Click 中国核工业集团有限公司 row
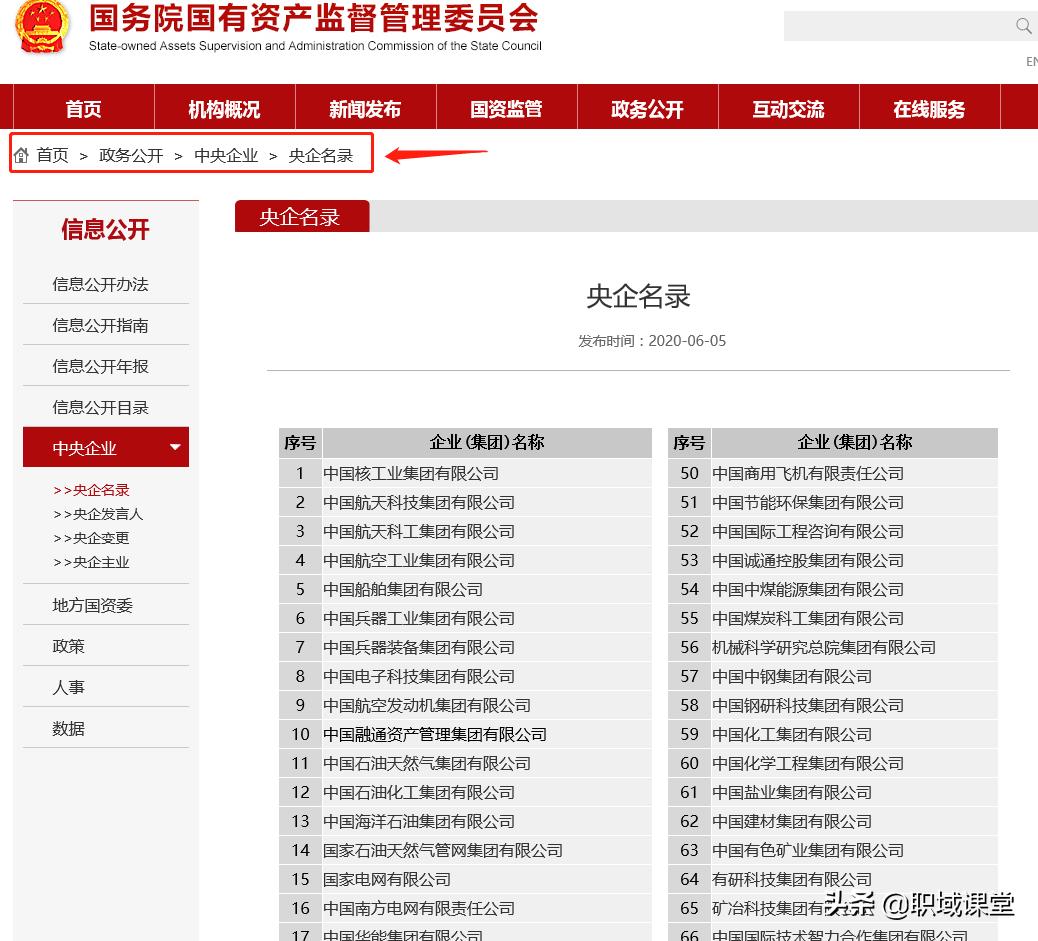This screenshot has height=941, width=1038. pos(465,473)
